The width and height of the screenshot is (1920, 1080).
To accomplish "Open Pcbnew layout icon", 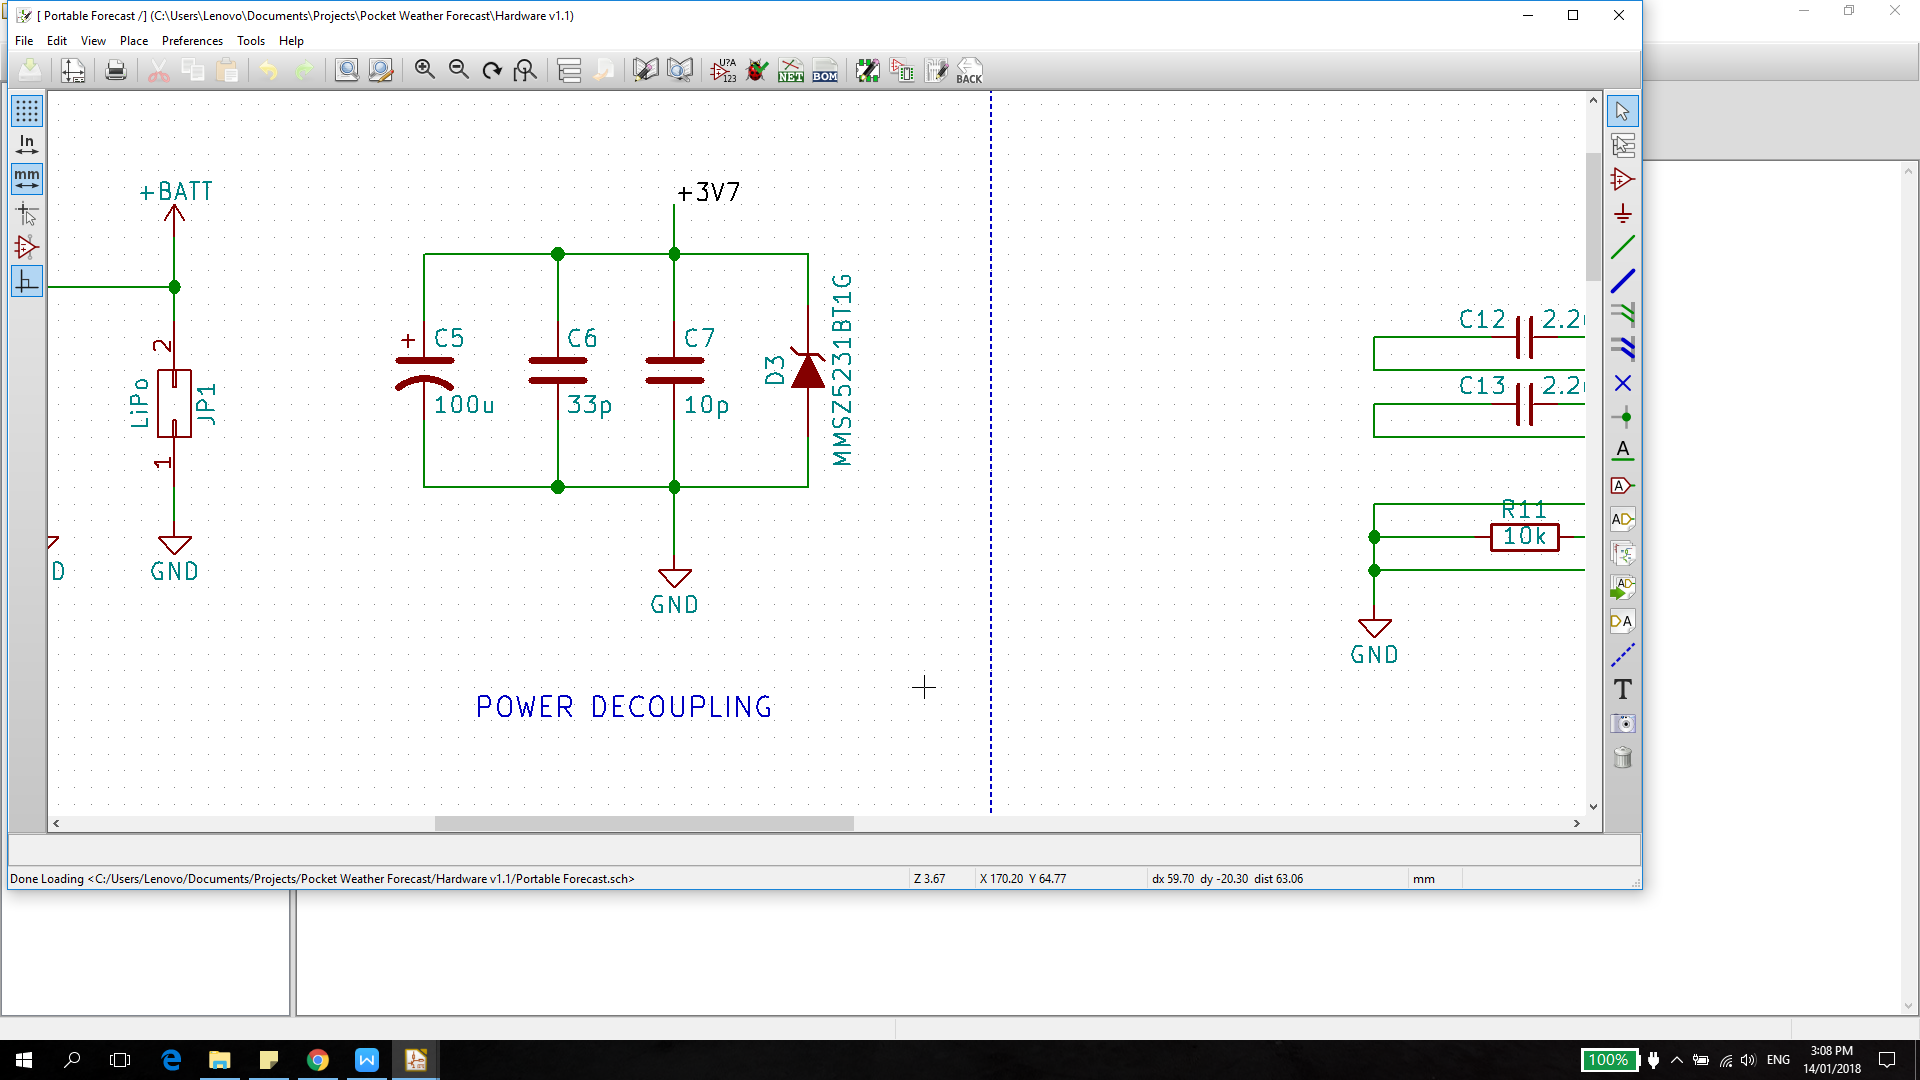I will 936,70.
